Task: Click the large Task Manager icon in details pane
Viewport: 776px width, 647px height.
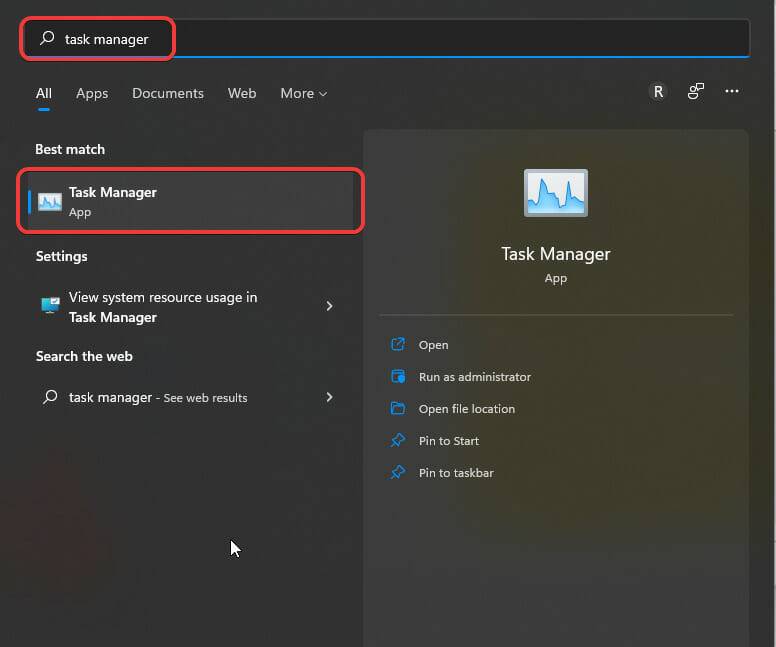Action: click(555, 193)
